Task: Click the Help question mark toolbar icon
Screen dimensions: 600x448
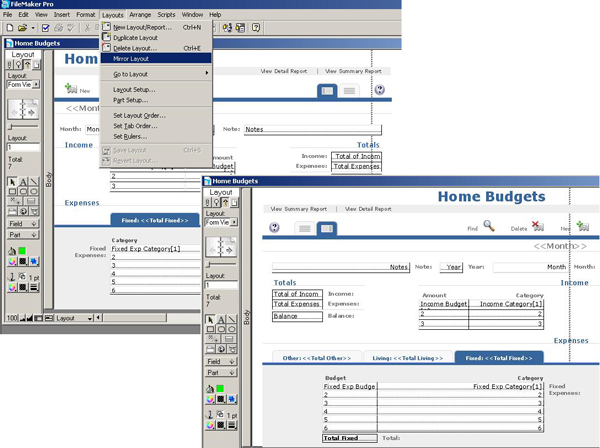Action: [x=256, y=28]
